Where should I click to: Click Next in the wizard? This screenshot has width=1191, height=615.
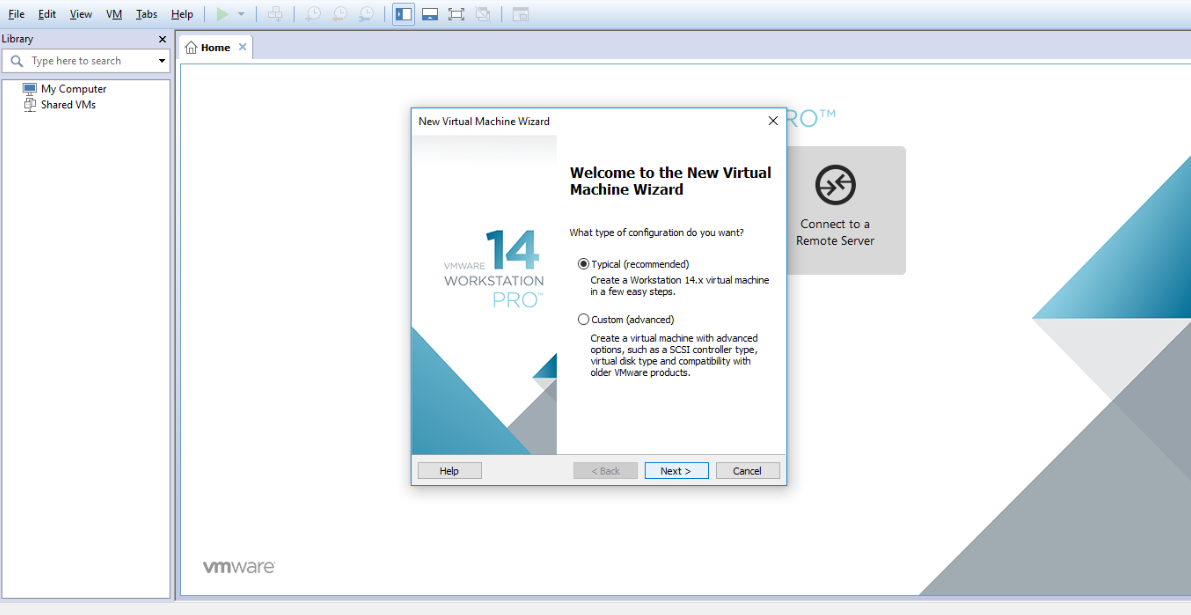[676, 469]
